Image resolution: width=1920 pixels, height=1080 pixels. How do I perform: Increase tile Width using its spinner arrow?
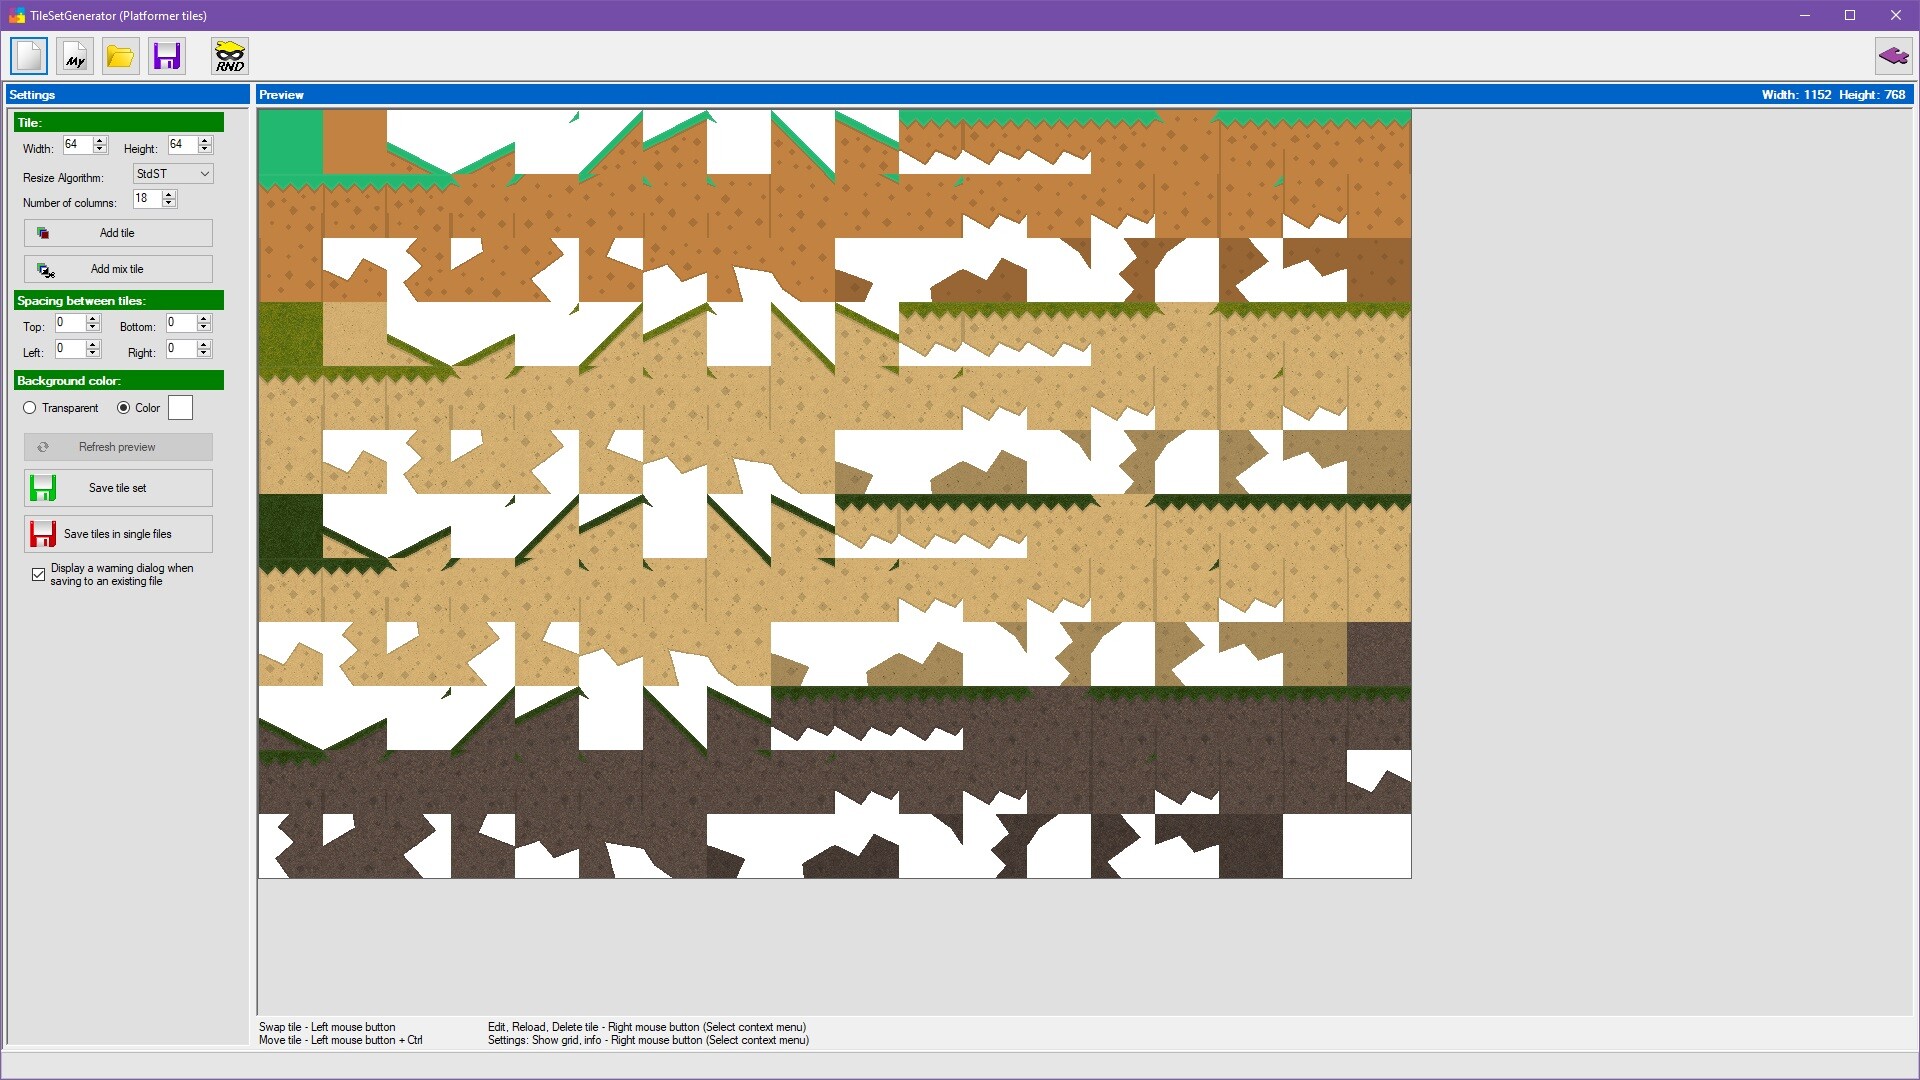click(x=100, y=140)
